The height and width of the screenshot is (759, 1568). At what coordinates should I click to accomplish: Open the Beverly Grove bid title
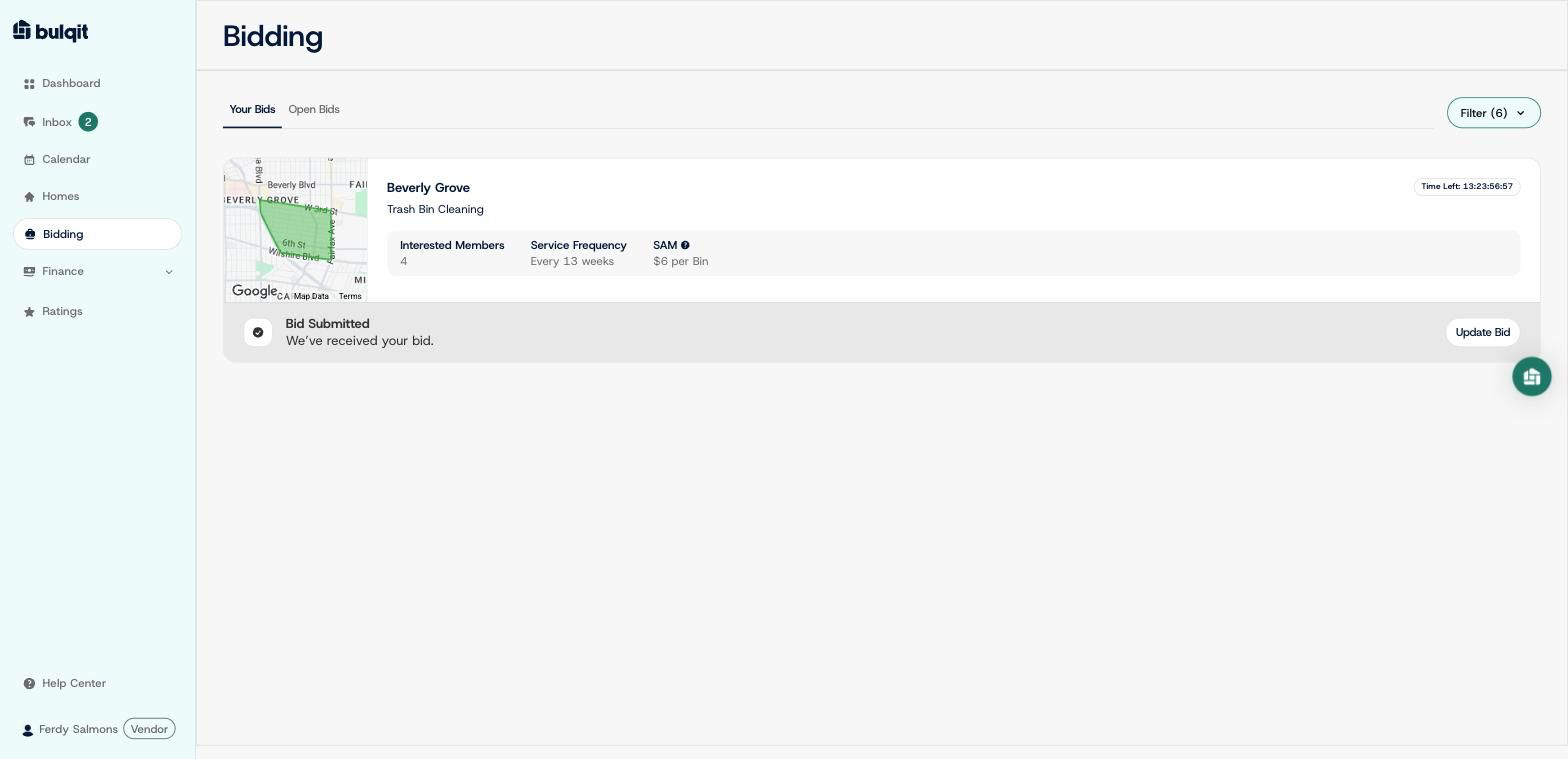pos(428,188)
